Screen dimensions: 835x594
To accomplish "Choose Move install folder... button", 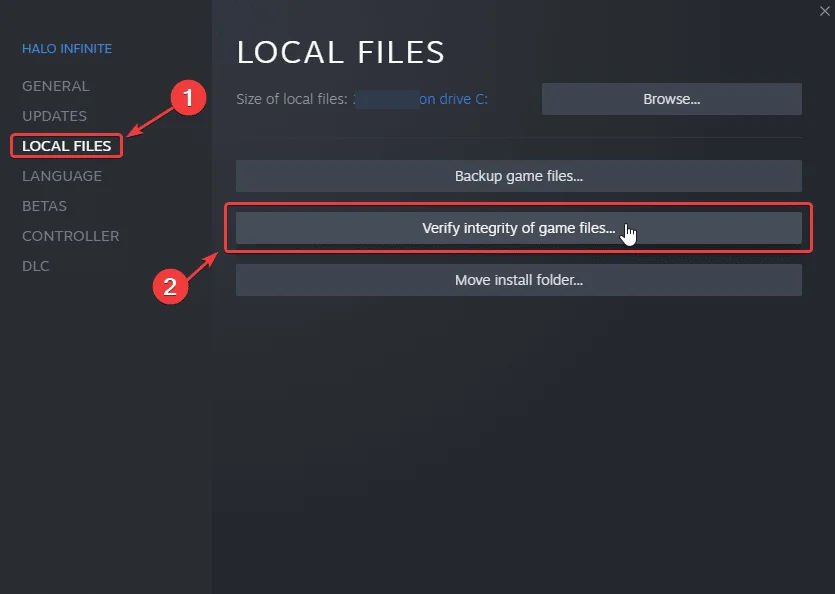I will pyautogui.click(x=518, y=280).
